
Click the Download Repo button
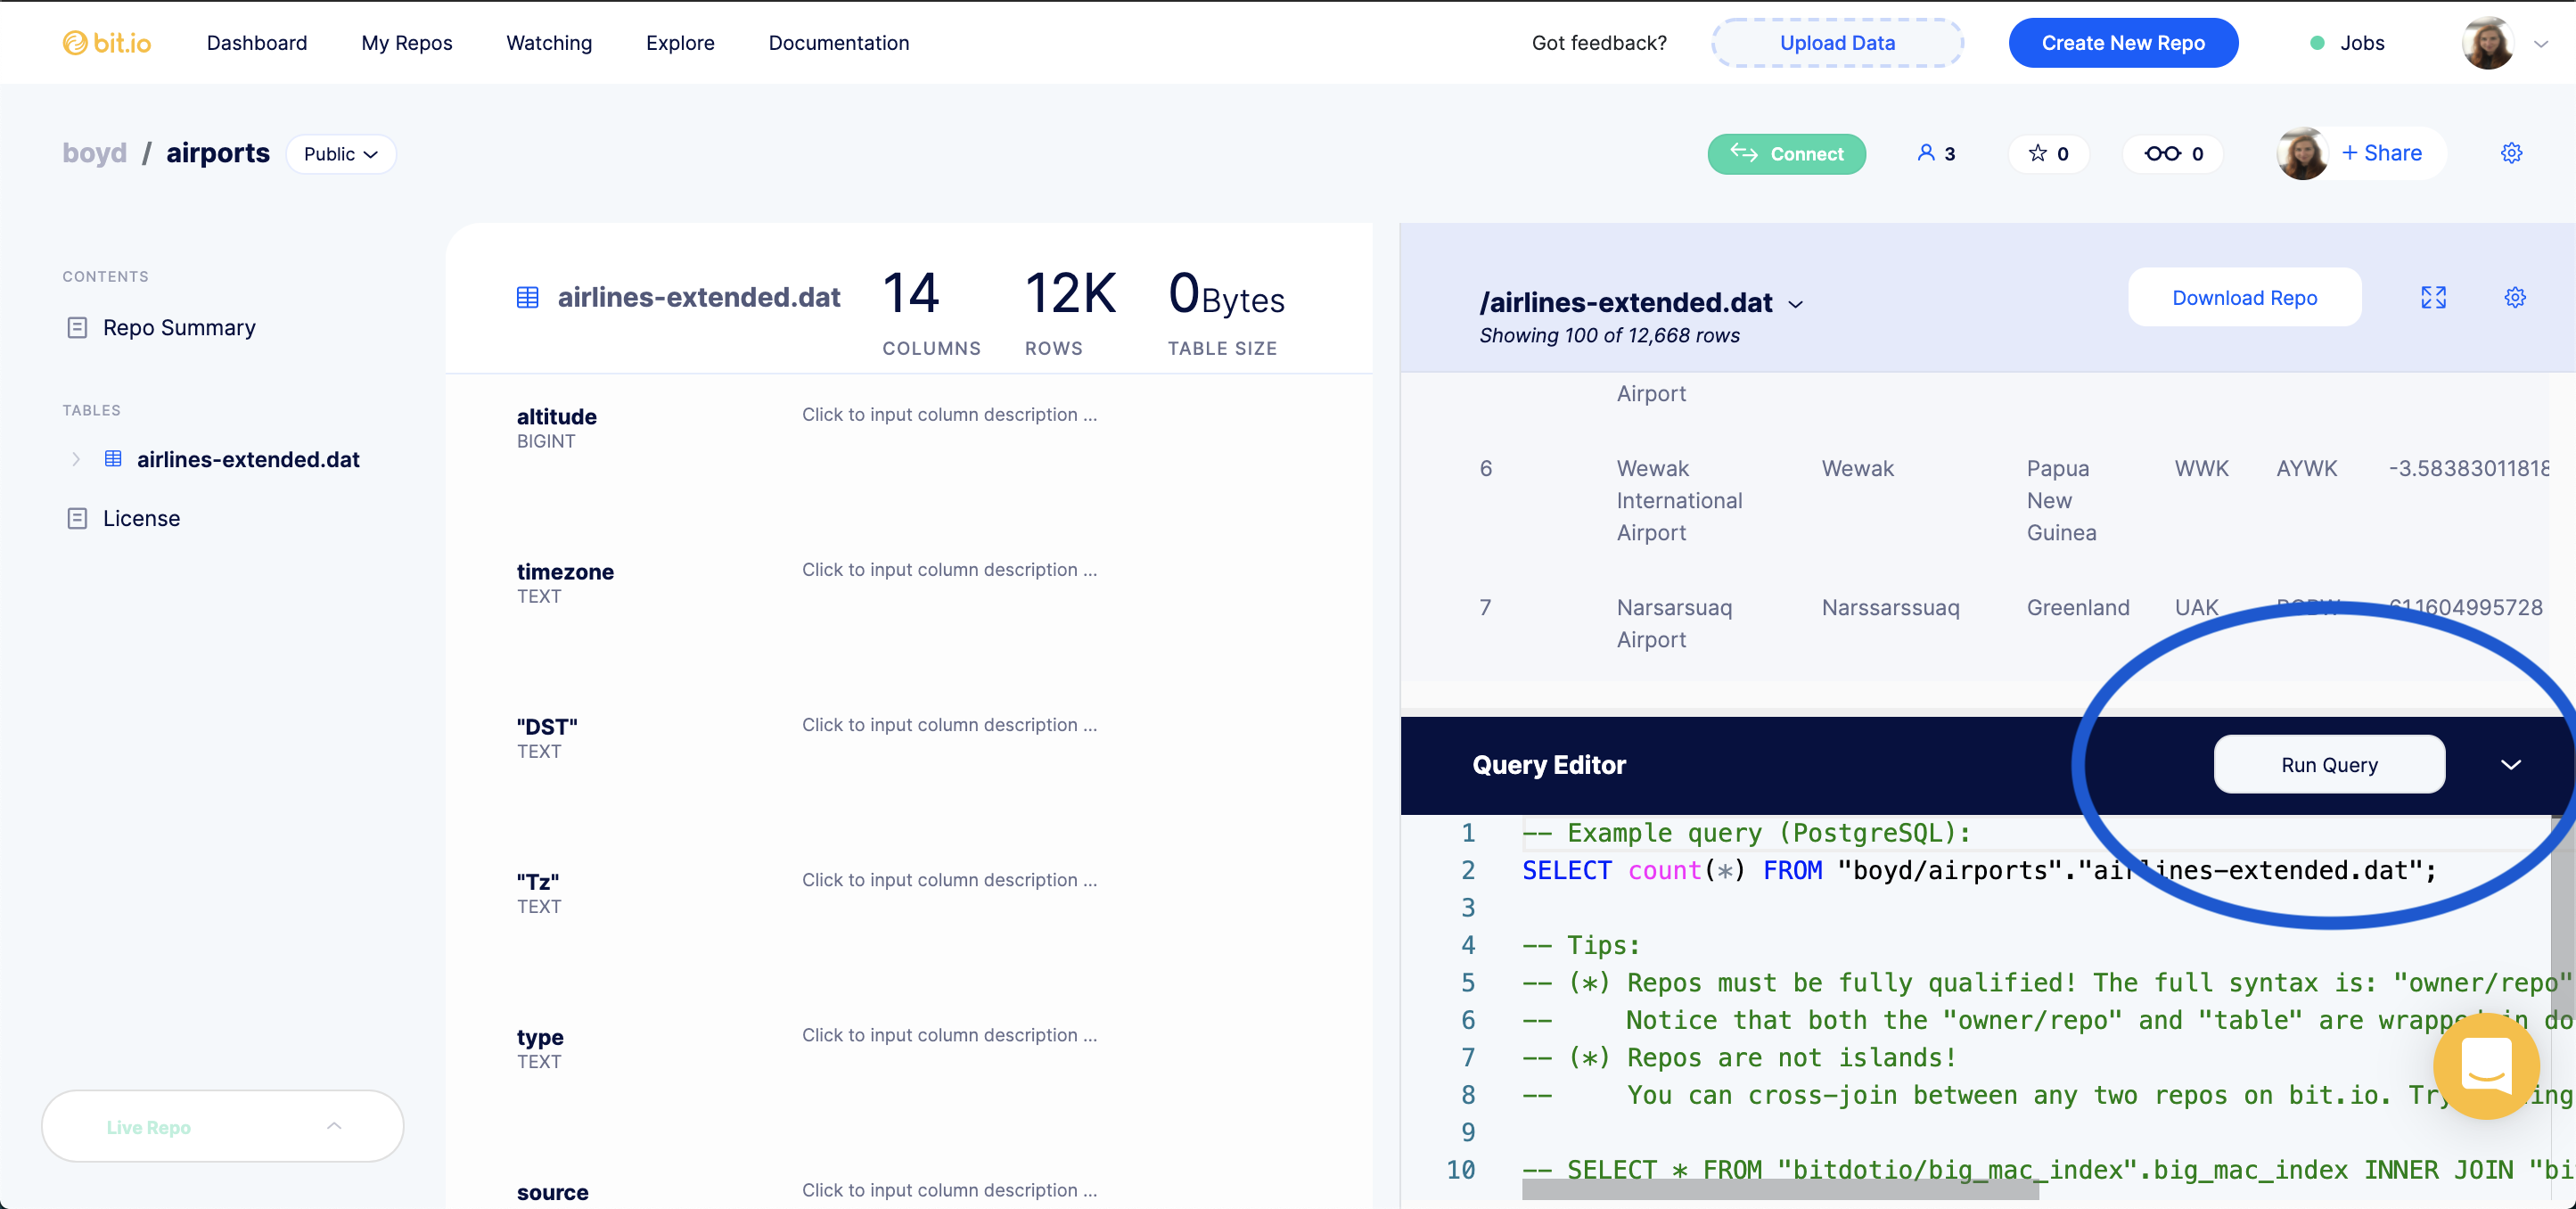(2244, 298)
